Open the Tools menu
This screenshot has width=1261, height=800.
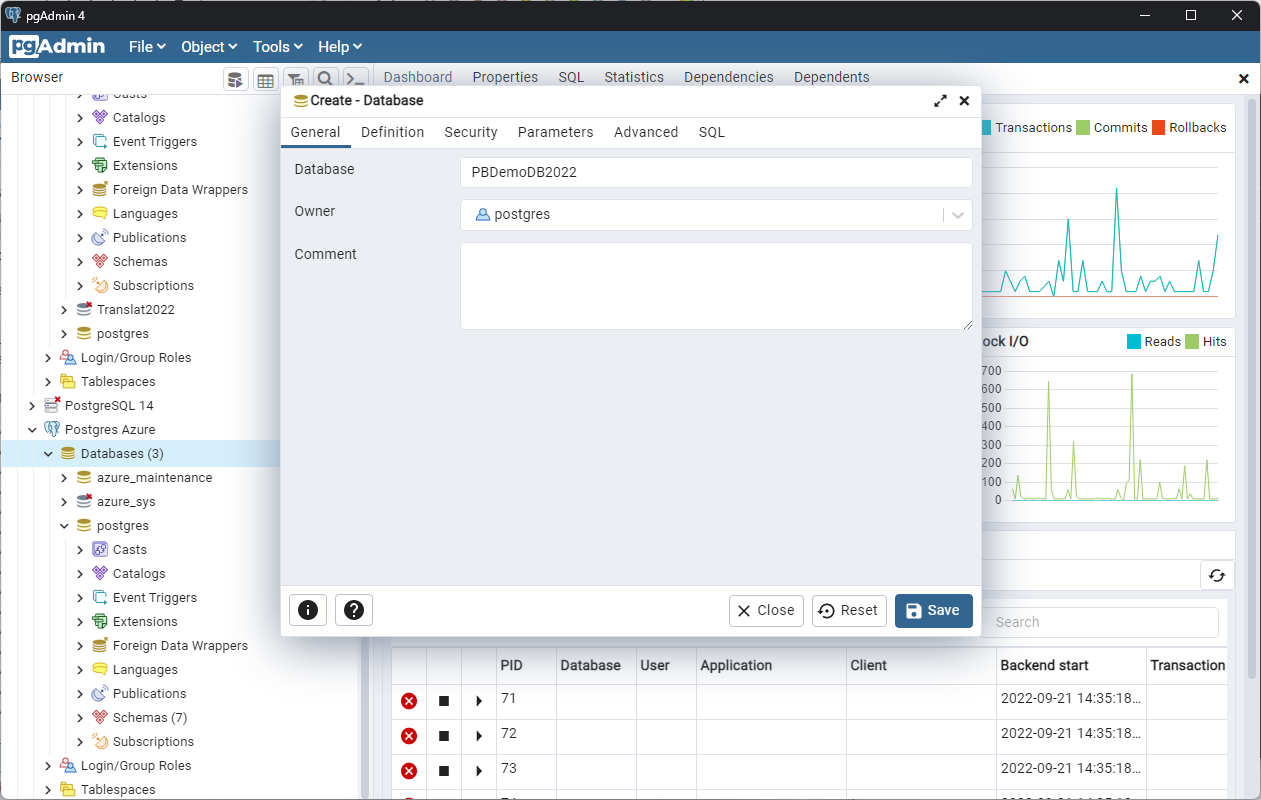coord(276,46)
